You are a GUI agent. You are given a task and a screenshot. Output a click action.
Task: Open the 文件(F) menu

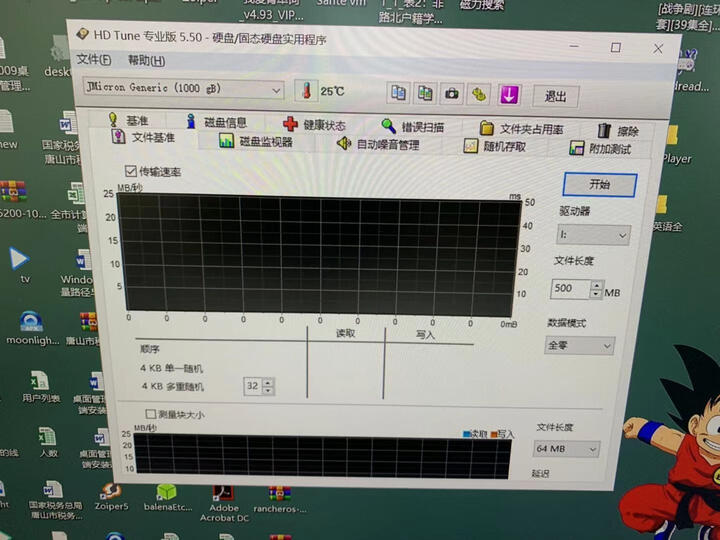(94, 59)
